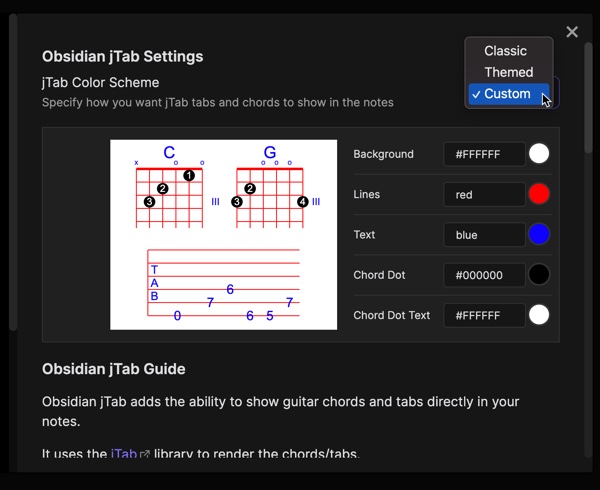Click the external link icon after jTab
The width and height of the screenshot is (600, 490).
[145, 454]
